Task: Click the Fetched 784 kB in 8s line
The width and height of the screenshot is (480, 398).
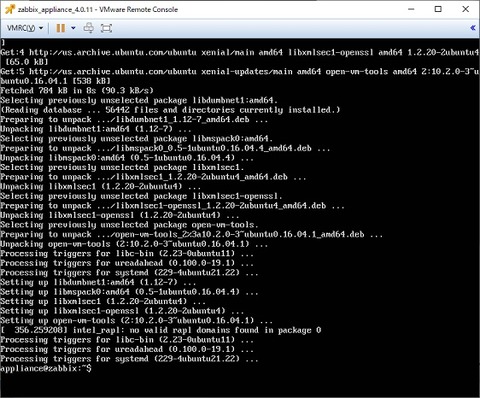Action: 77,90
